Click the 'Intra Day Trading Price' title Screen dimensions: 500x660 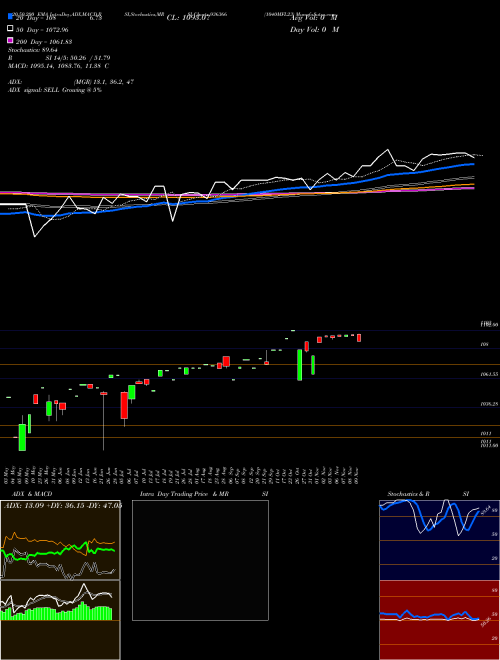click(x=174, y=494)
